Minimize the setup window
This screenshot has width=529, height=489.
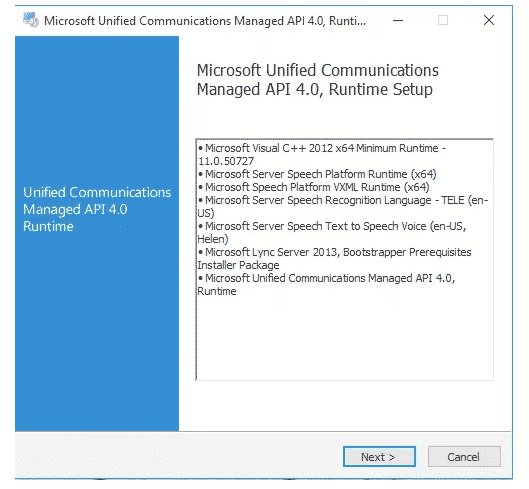(398, 20)
